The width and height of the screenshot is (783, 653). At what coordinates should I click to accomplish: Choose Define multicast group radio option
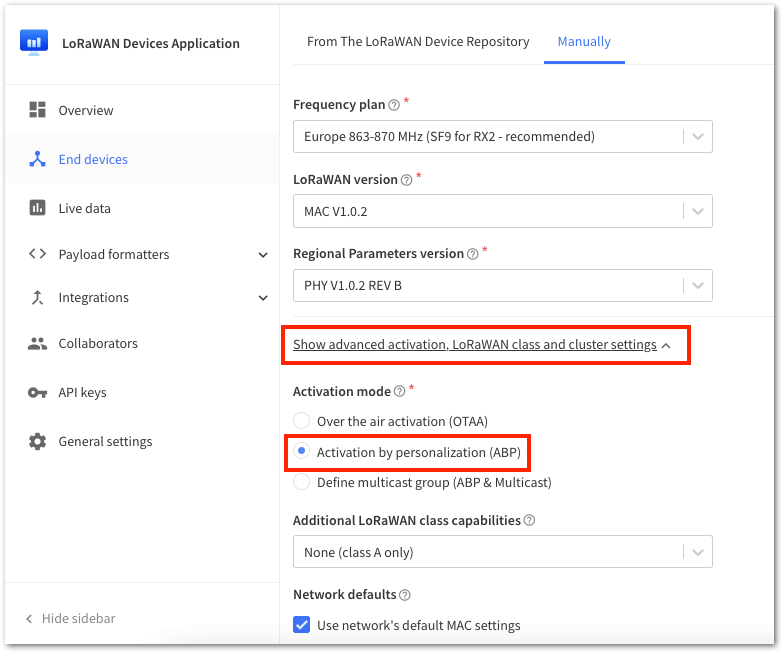coord(302,482)
